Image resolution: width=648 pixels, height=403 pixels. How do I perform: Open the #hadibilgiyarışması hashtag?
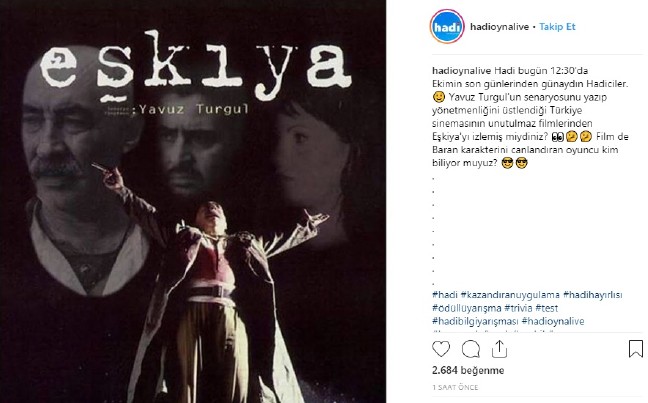point(475,322)
